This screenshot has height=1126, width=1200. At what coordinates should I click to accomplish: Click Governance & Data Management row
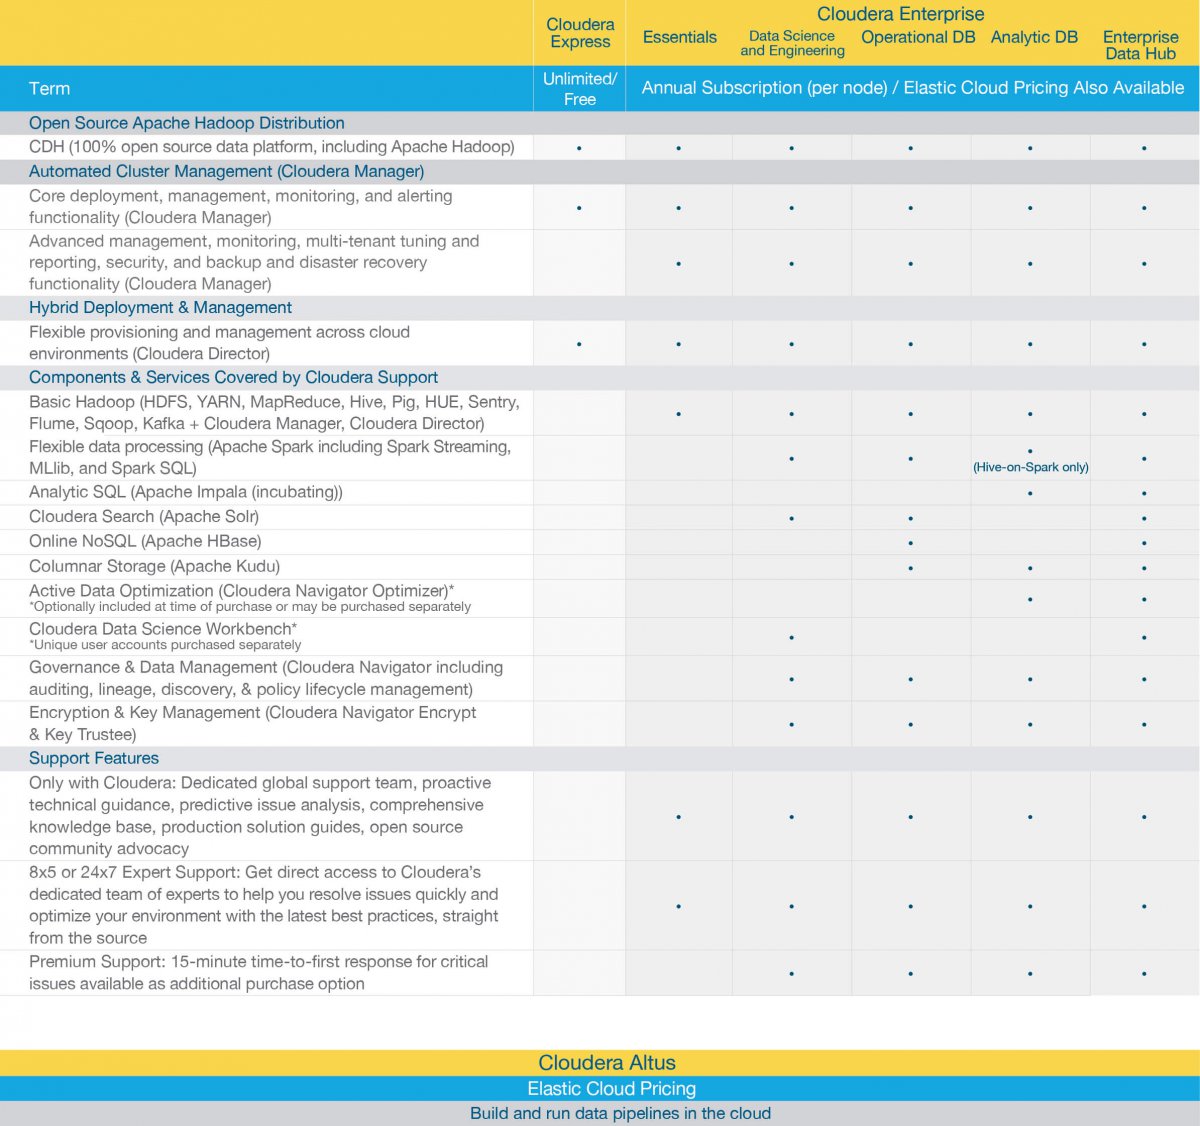coord(266,678)
